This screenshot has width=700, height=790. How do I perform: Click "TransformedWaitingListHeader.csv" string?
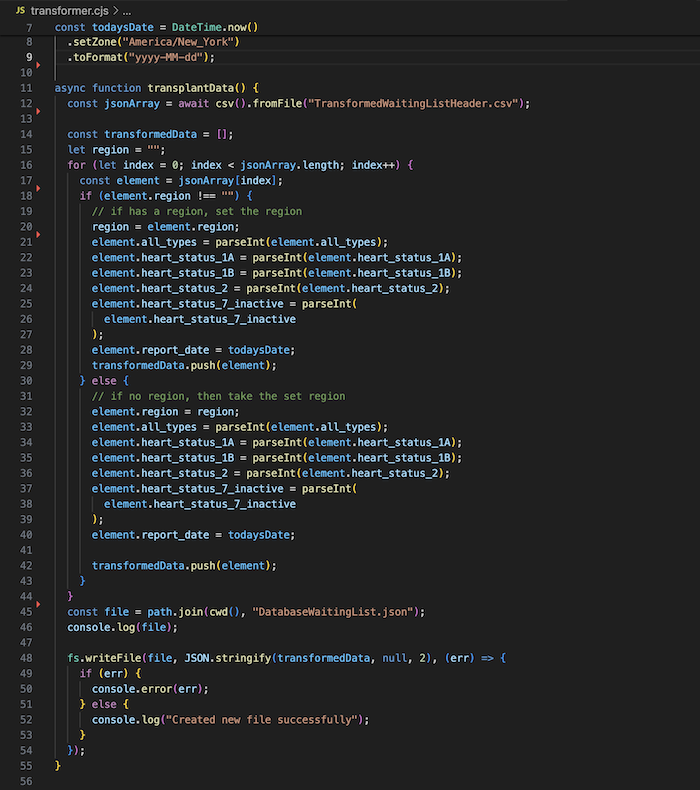point(413,104)
